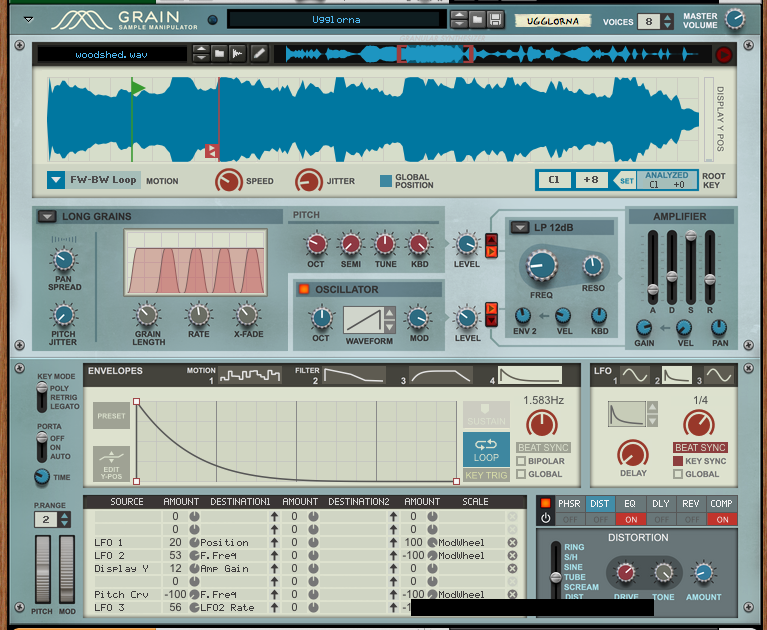Click the browse sample folder icon

coord(219,53)
